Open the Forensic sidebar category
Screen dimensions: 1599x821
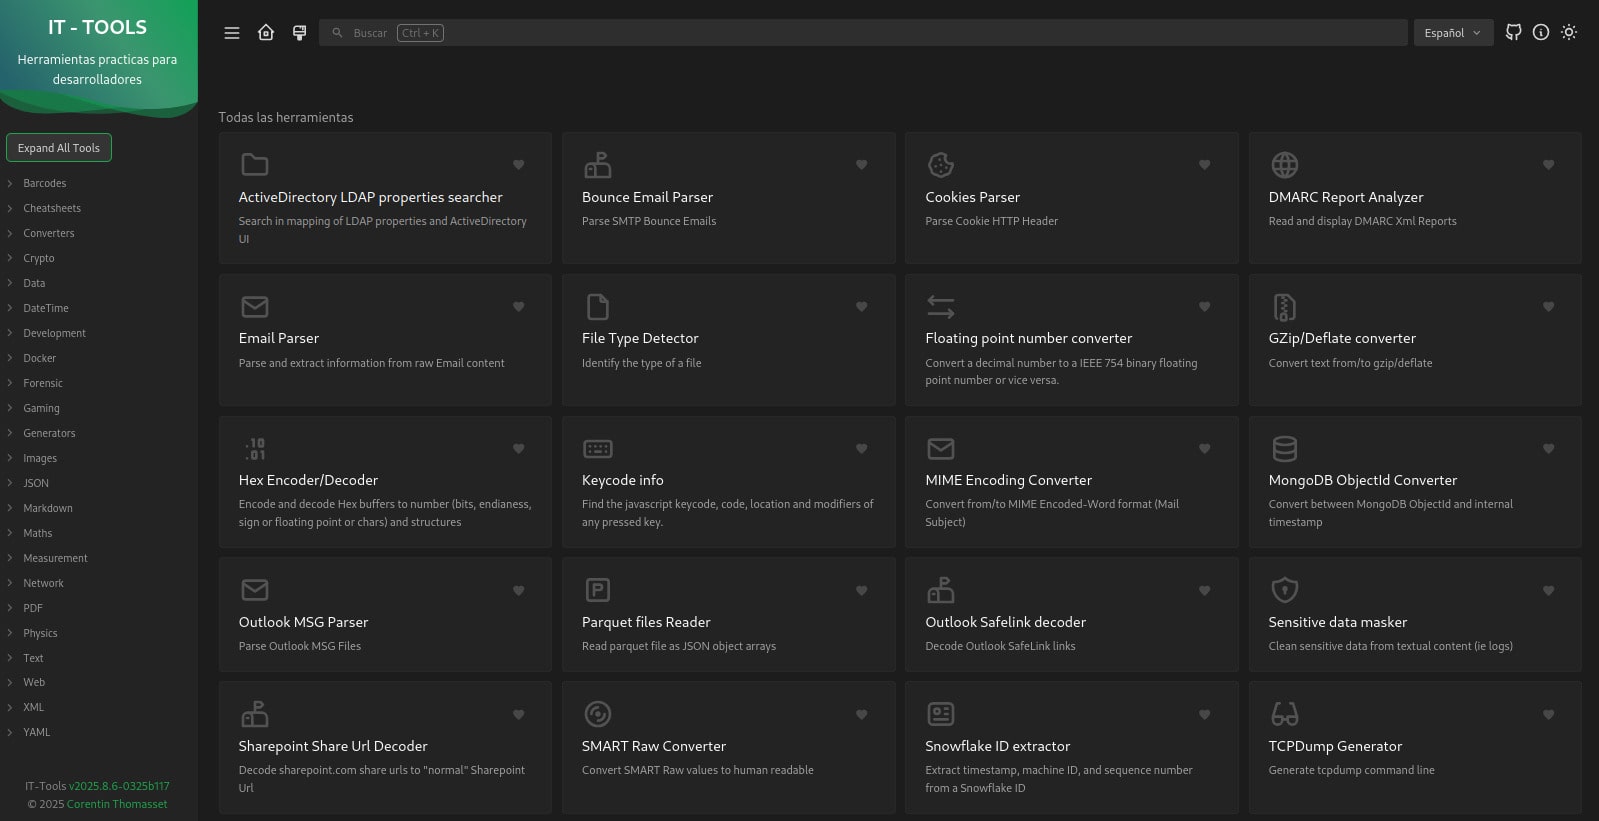tap(43, 383)
